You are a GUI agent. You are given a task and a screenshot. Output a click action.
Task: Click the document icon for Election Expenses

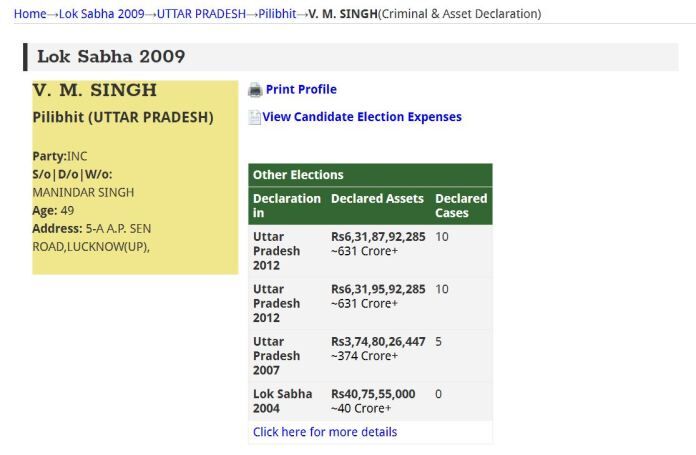[x=255, y=117]
